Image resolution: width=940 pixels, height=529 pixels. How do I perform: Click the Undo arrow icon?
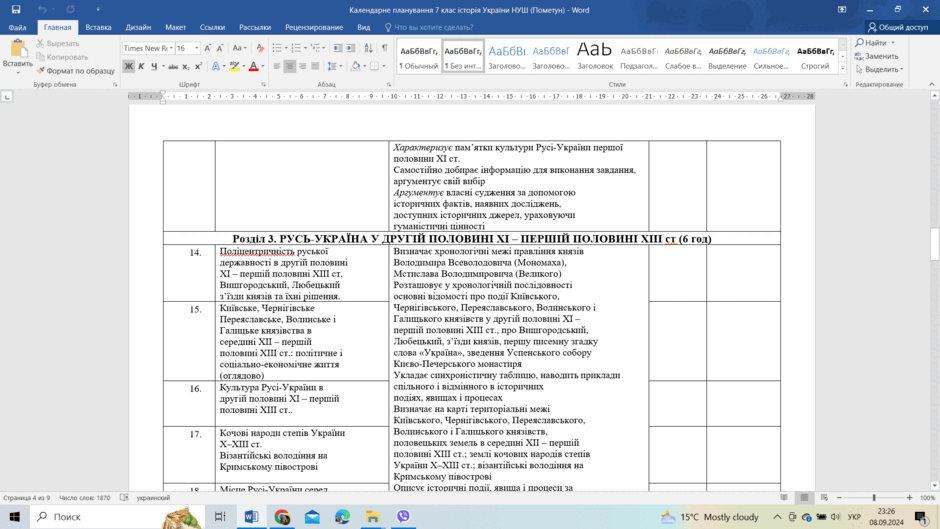point(42,10)
